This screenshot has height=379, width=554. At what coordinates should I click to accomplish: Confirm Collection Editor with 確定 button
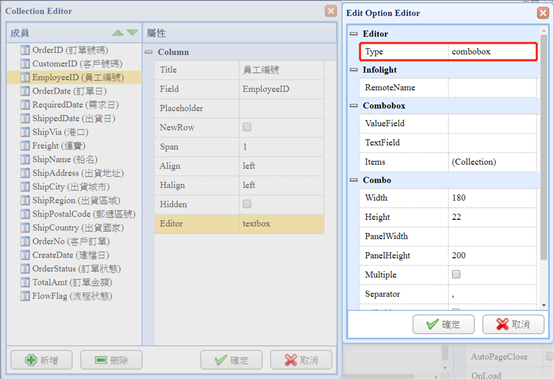click(231, 360)
